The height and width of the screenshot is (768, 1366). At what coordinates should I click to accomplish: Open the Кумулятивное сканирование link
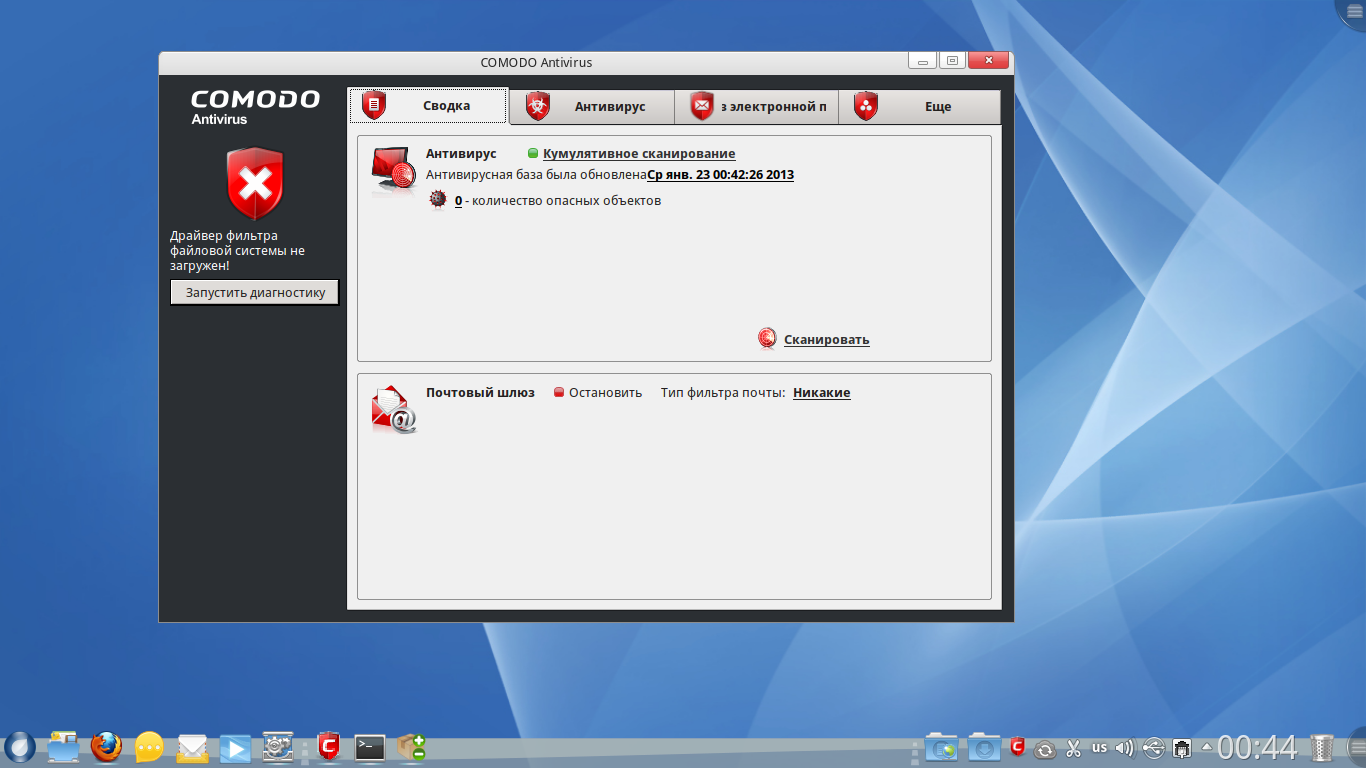639,153
